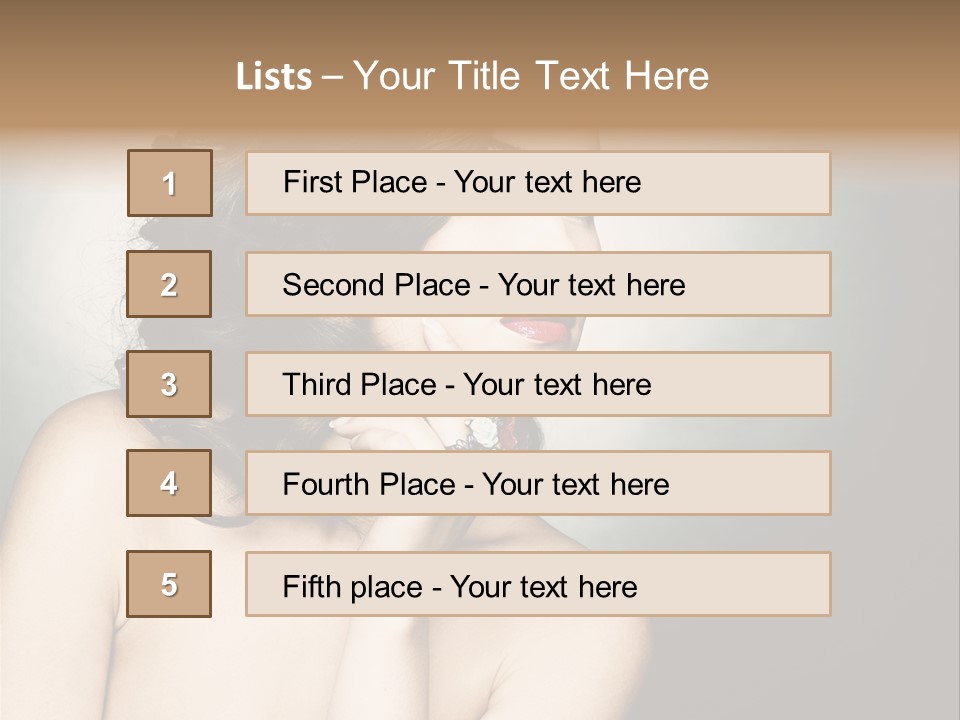Select the number 4 box
Image resolution: width=960 pixels, height=720 pixels.
(x=169, y=483)
